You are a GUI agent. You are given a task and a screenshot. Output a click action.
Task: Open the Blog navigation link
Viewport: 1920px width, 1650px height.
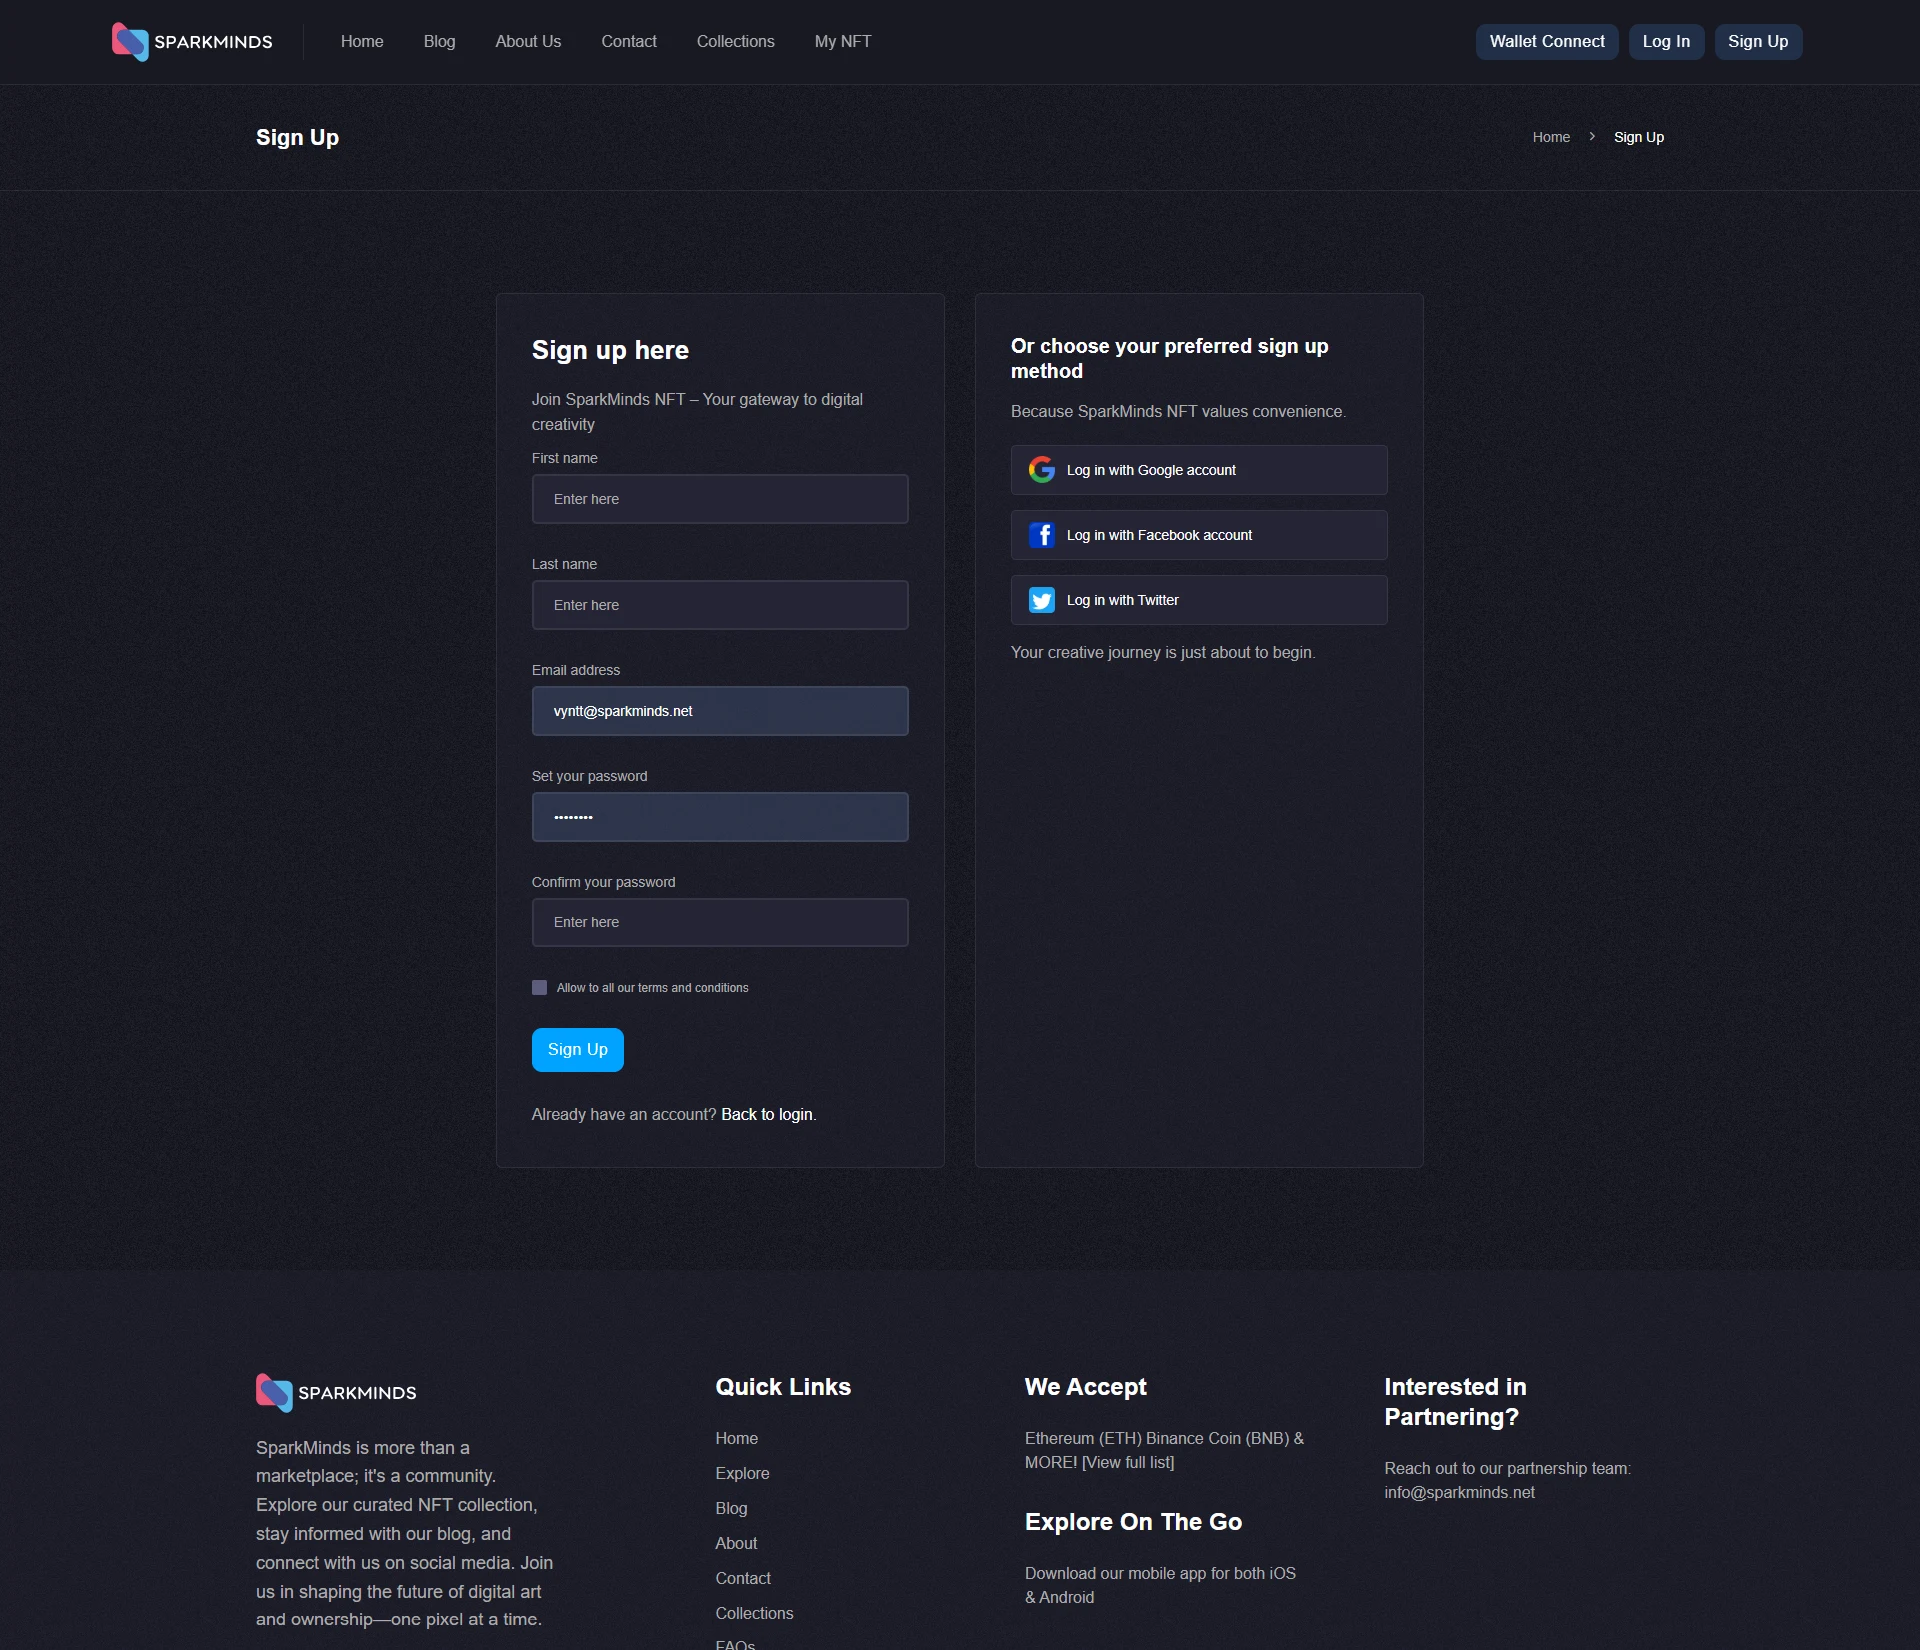(x=439, y=42)
